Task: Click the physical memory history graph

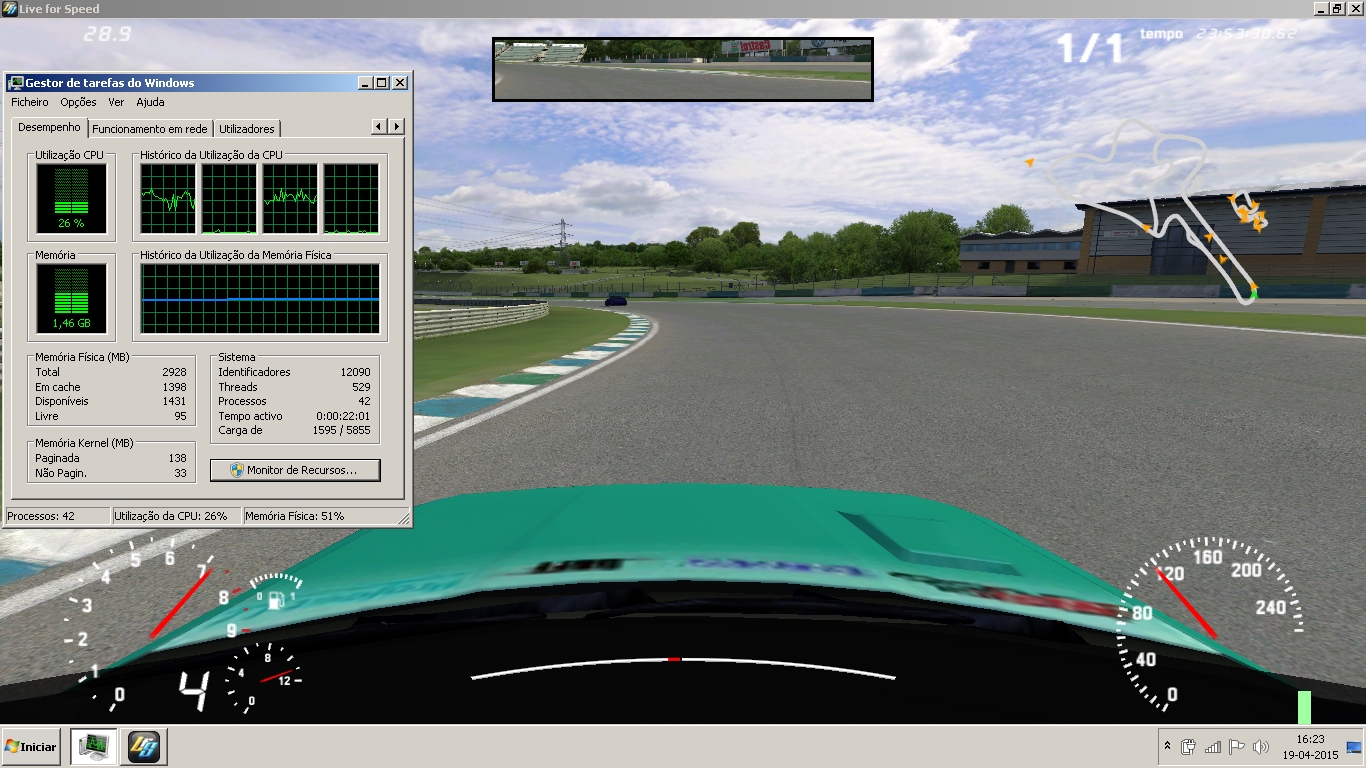Action: click(260, 298)
